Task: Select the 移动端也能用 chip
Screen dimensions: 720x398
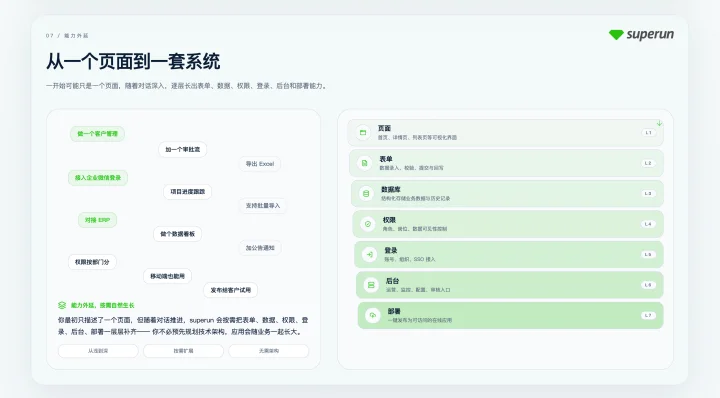Action: coord(168,276)
